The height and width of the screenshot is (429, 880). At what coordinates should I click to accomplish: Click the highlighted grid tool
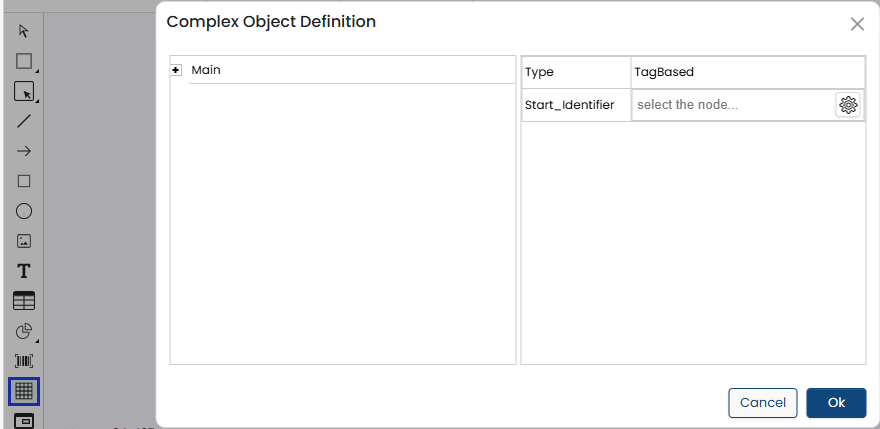(x=24, y=391)
